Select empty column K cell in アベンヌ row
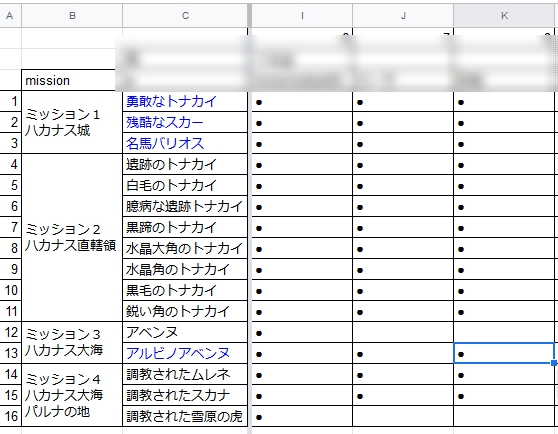 [x=504, y=332]
